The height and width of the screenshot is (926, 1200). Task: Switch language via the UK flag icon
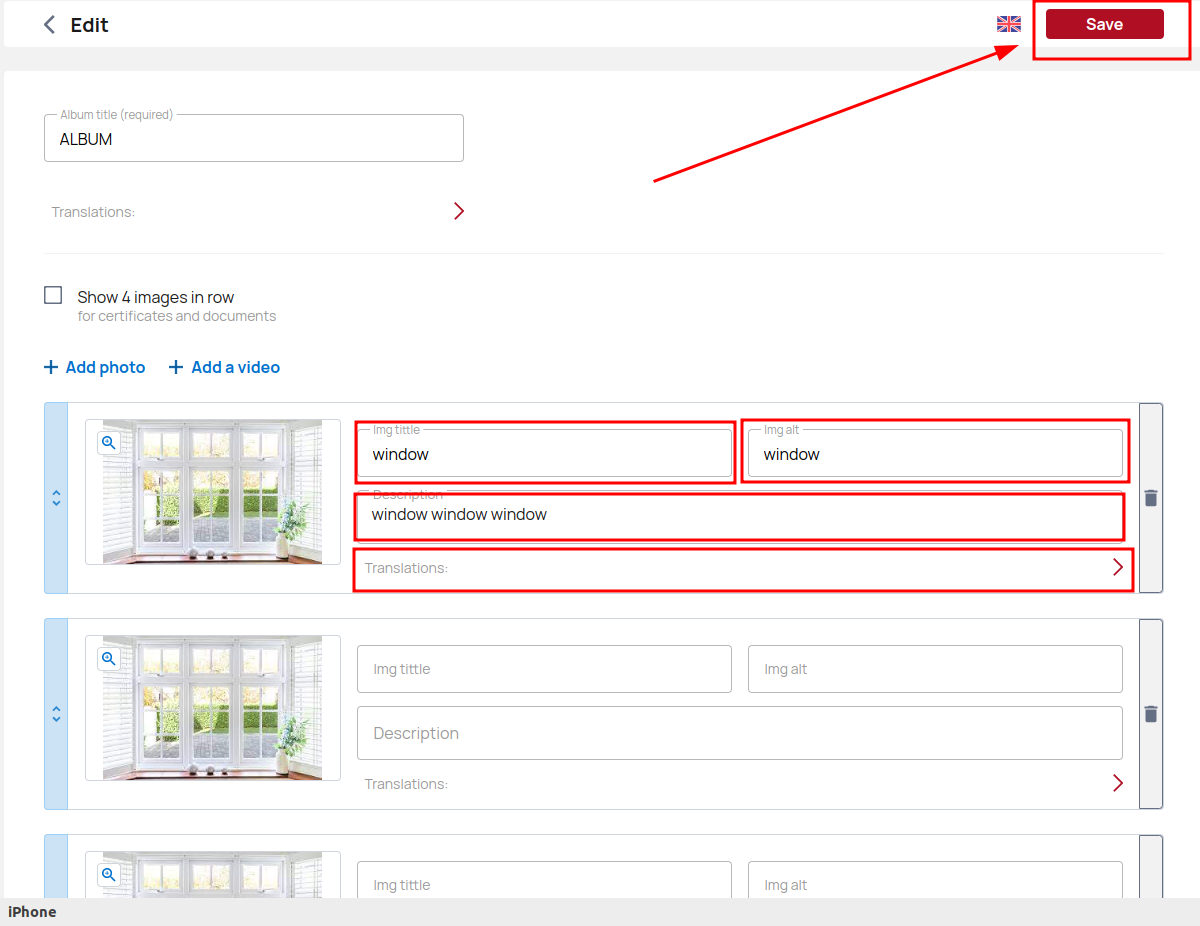point(1009,25)
